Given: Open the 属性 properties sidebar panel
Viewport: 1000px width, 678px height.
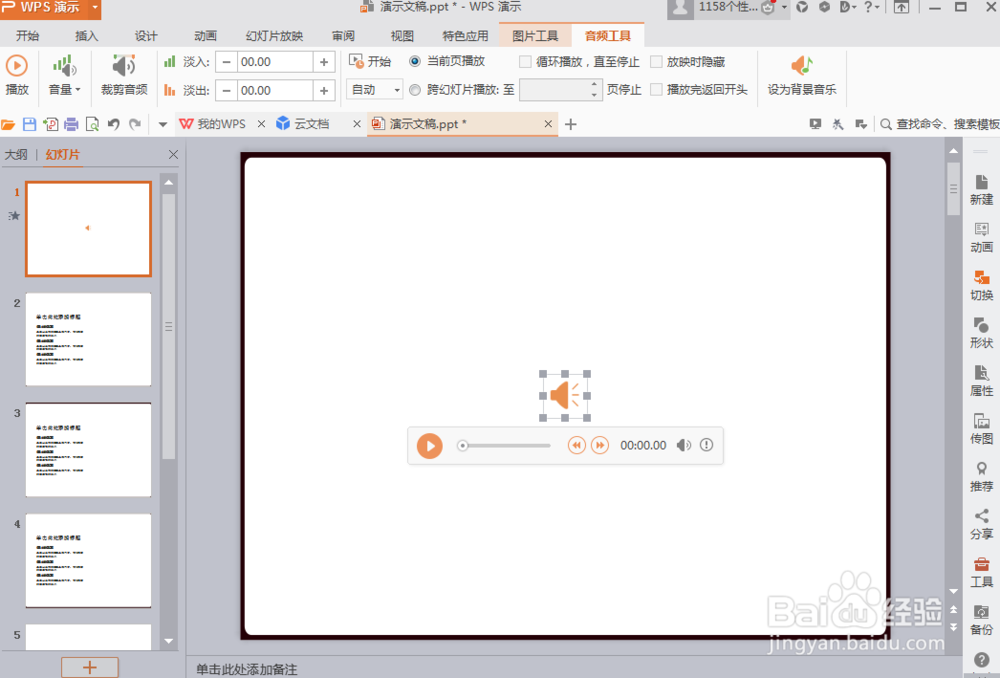Looking at the screenshot, I should click(x=981, y=381).
